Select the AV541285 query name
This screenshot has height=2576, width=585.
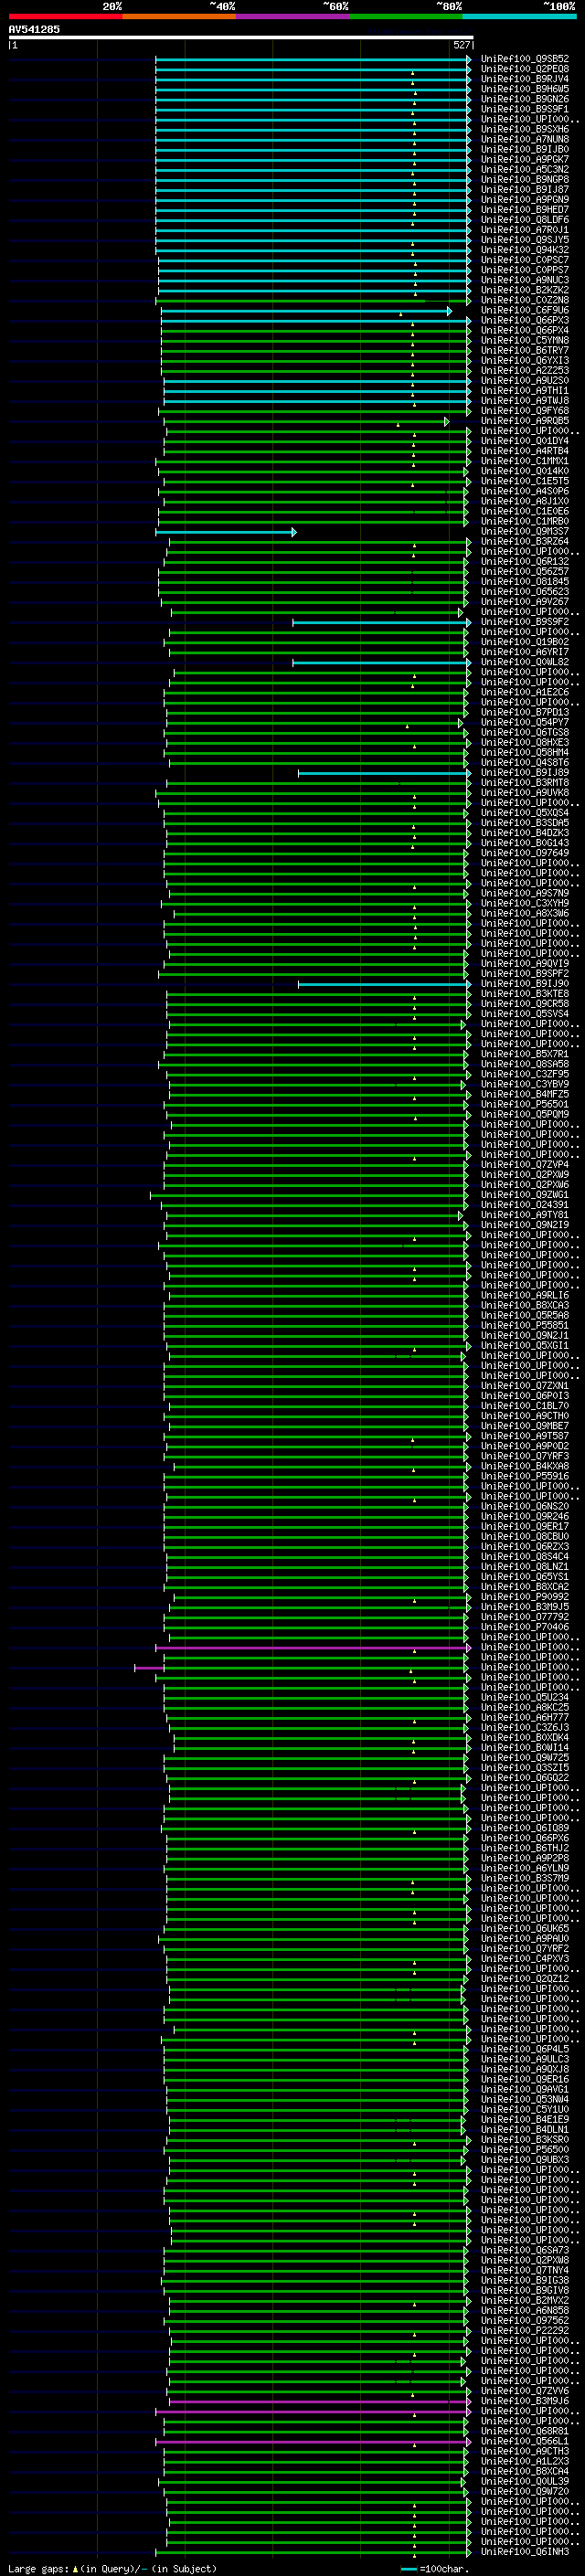[34, 29]
